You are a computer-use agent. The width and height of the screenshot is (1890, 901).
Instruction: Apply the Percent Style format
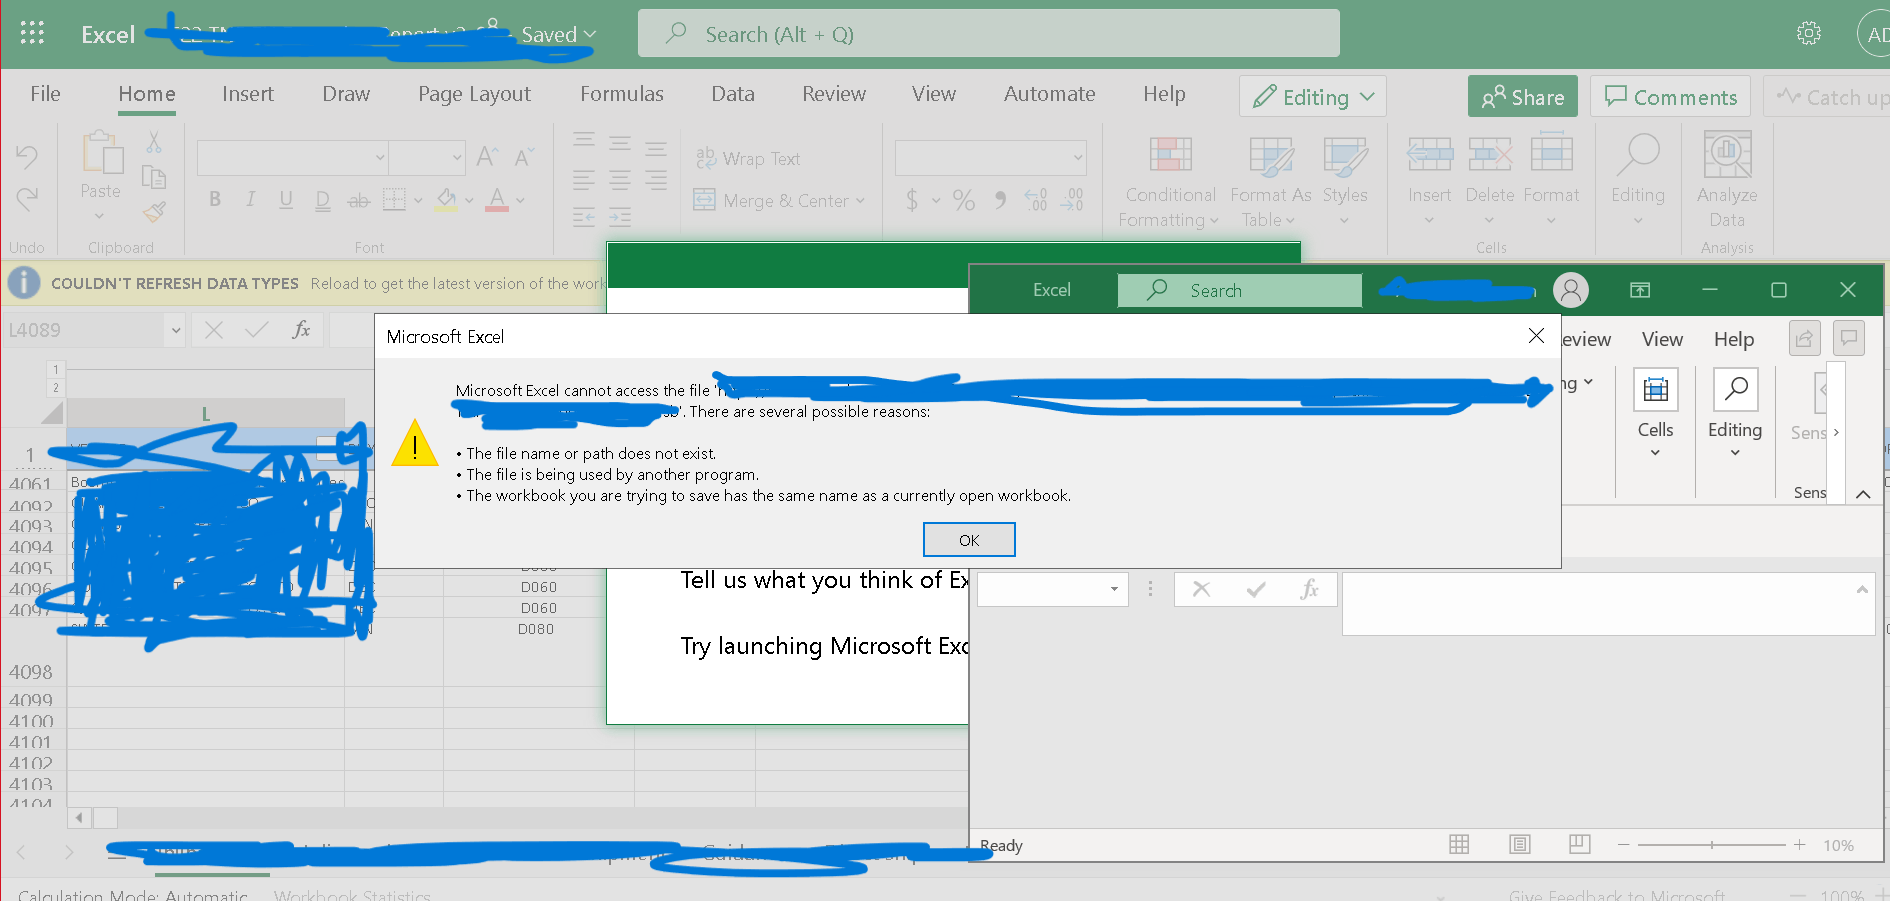(964, 200)
